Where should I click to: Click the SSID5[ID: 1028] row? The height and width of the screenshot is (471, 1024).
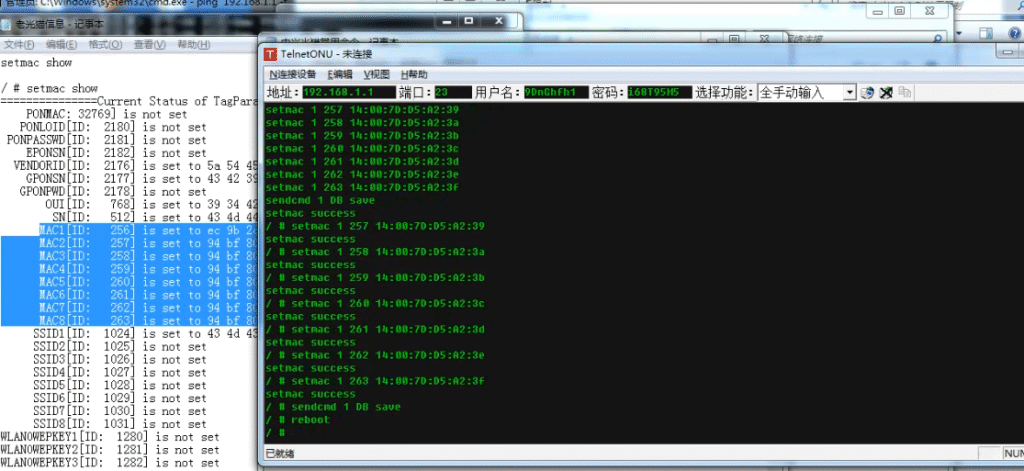(x=119, y=385)
